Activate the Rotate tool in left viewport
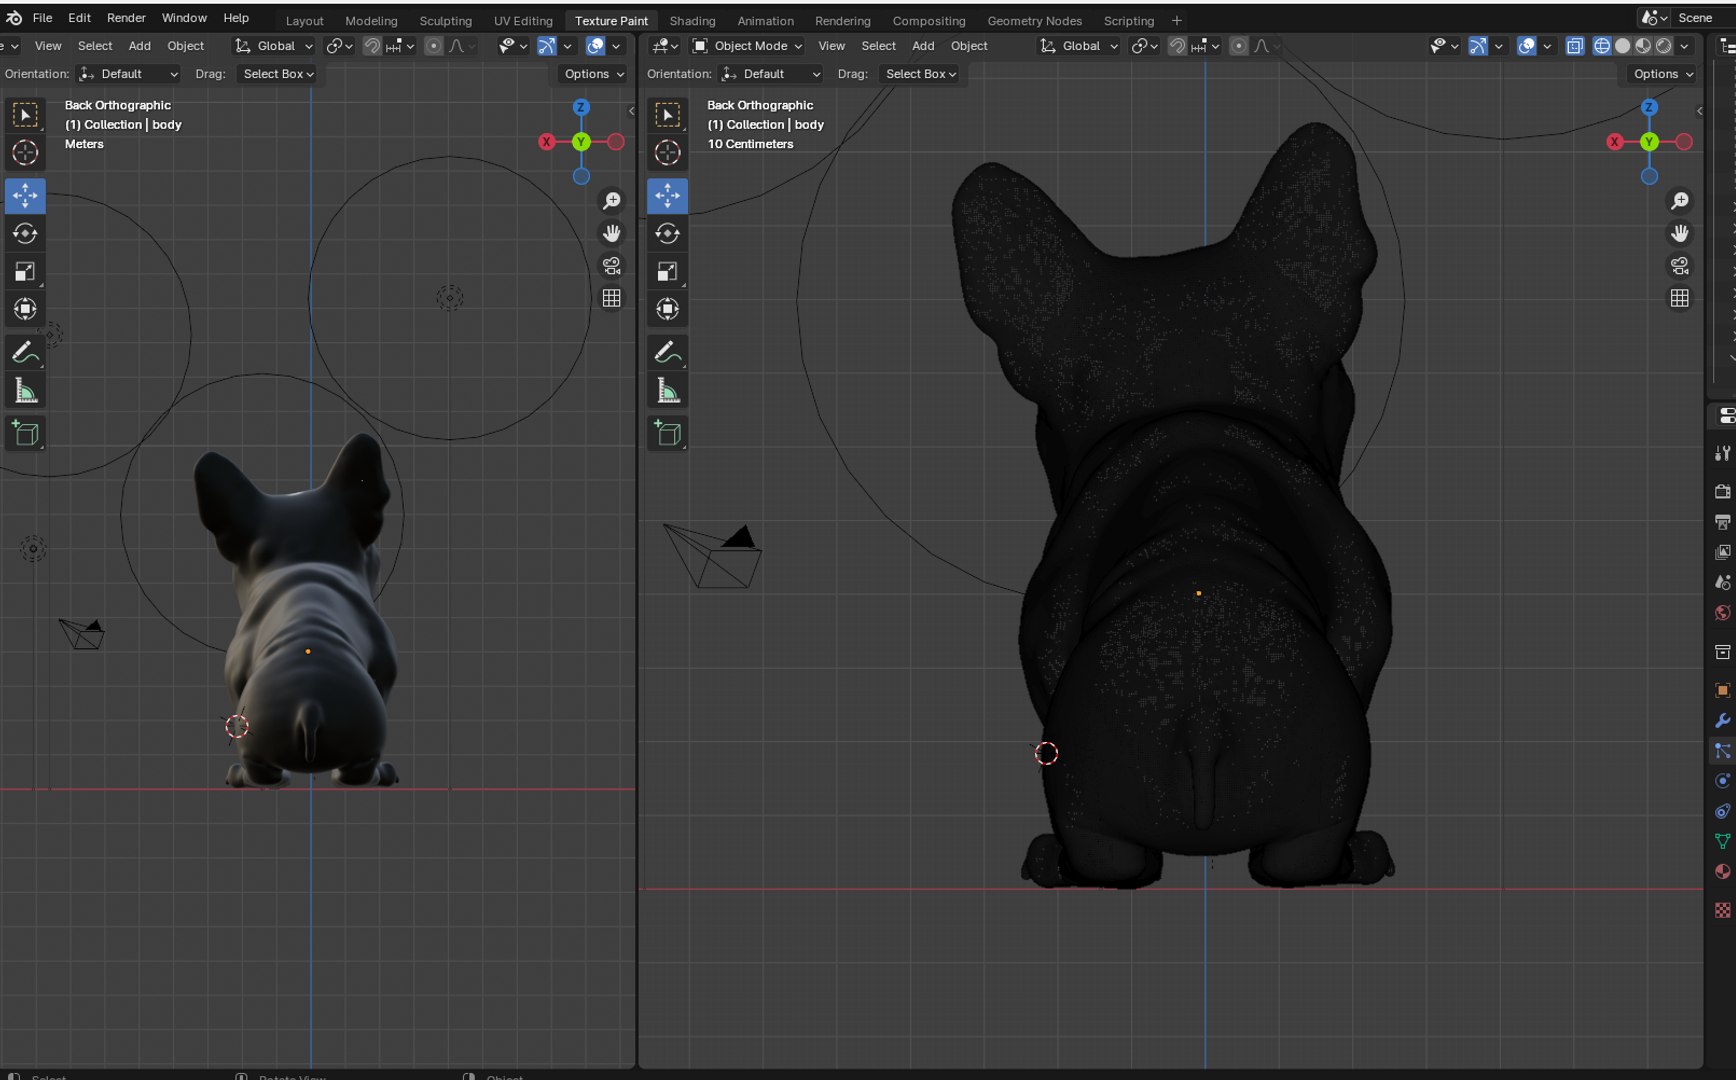 point(25,234)
